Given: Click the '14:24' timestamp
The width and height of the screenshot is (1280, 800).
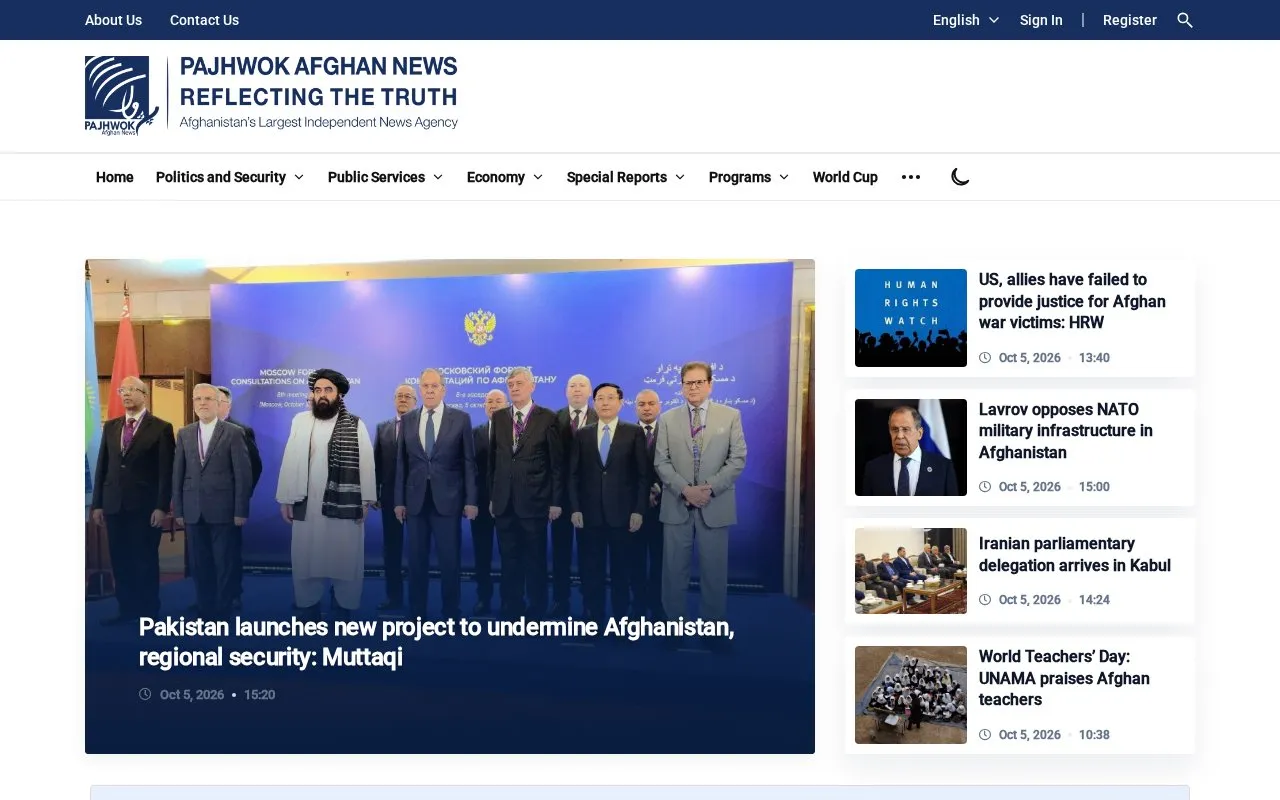Looking at the screenshot, I should pyautogui.click(x=1094, y=600).
